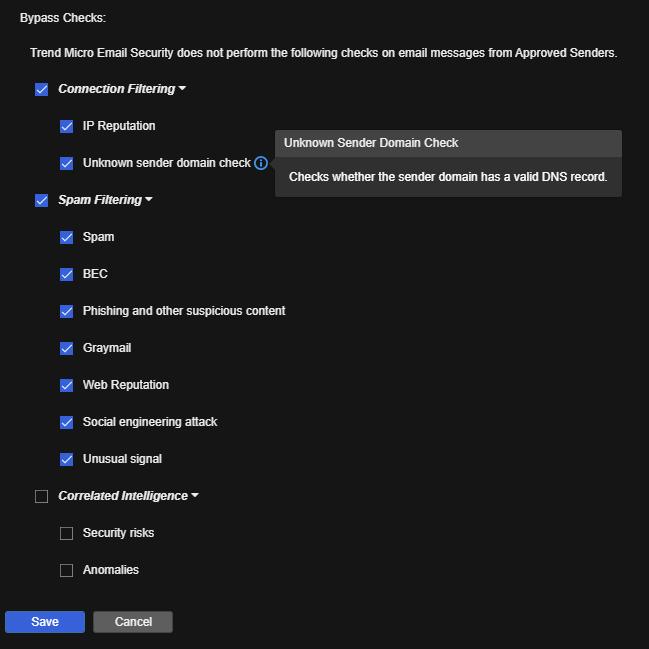The image size is (649, 649).
Task: Collapse the Connection Filtering section arrow
Action: [182, 89]
